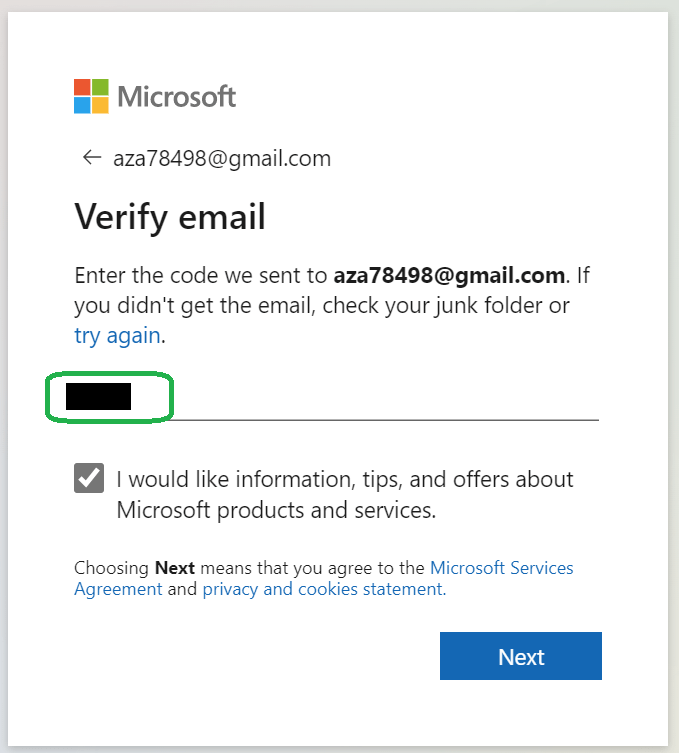This screenshot has height=753, width=679.
Task: Click the bold "Next" word in the agreement text
Action: [175, 568]
